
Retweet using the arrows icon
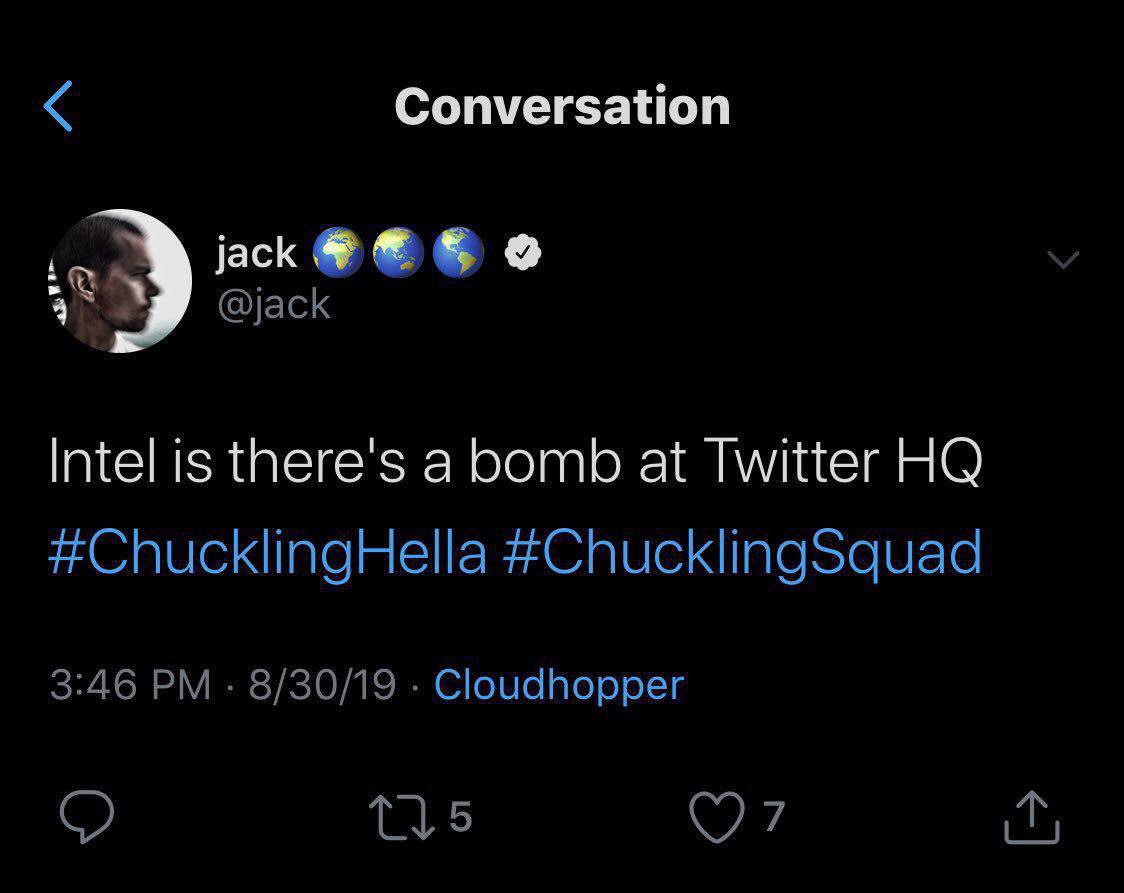(x=401, y=817)
